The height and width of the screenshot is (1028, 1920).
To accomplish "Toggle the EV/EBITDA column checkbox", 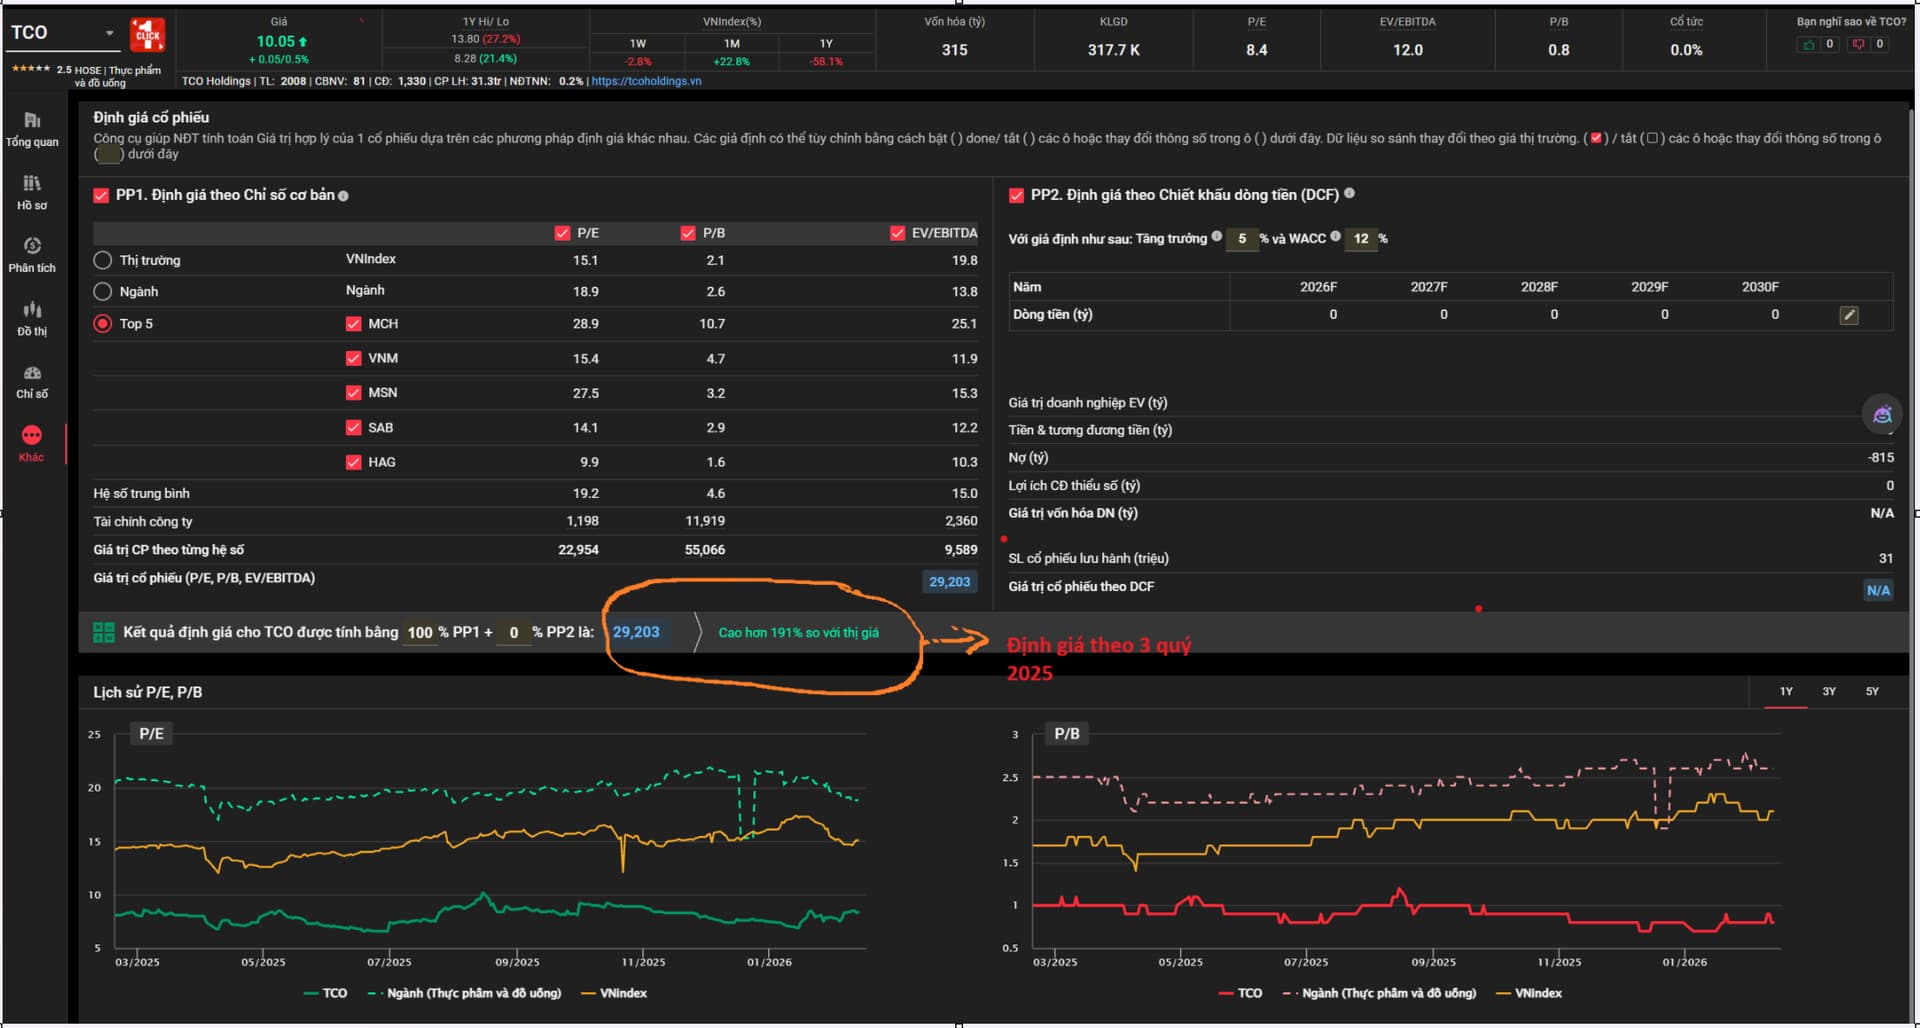I will pos(897,233).
